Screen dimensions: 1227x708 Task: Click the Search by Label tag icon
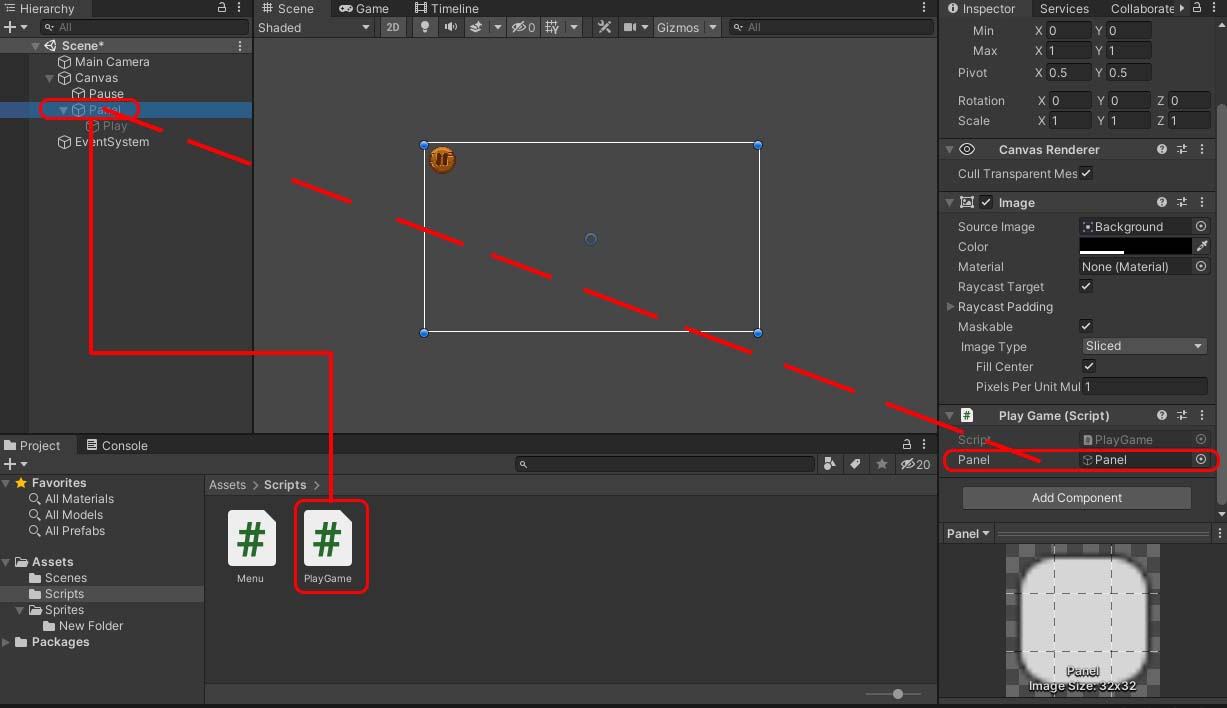[x=855, y=464]
